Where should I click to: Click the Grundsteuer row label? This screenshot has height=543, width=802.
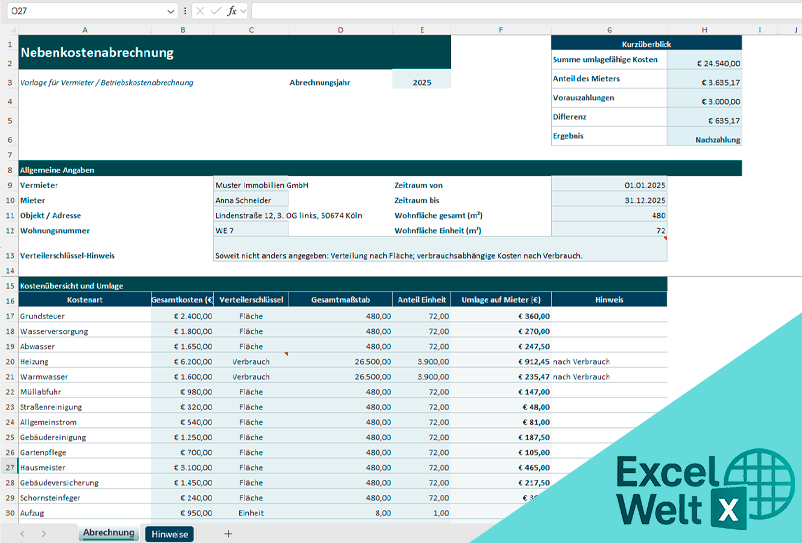click(x=85, y=316)
